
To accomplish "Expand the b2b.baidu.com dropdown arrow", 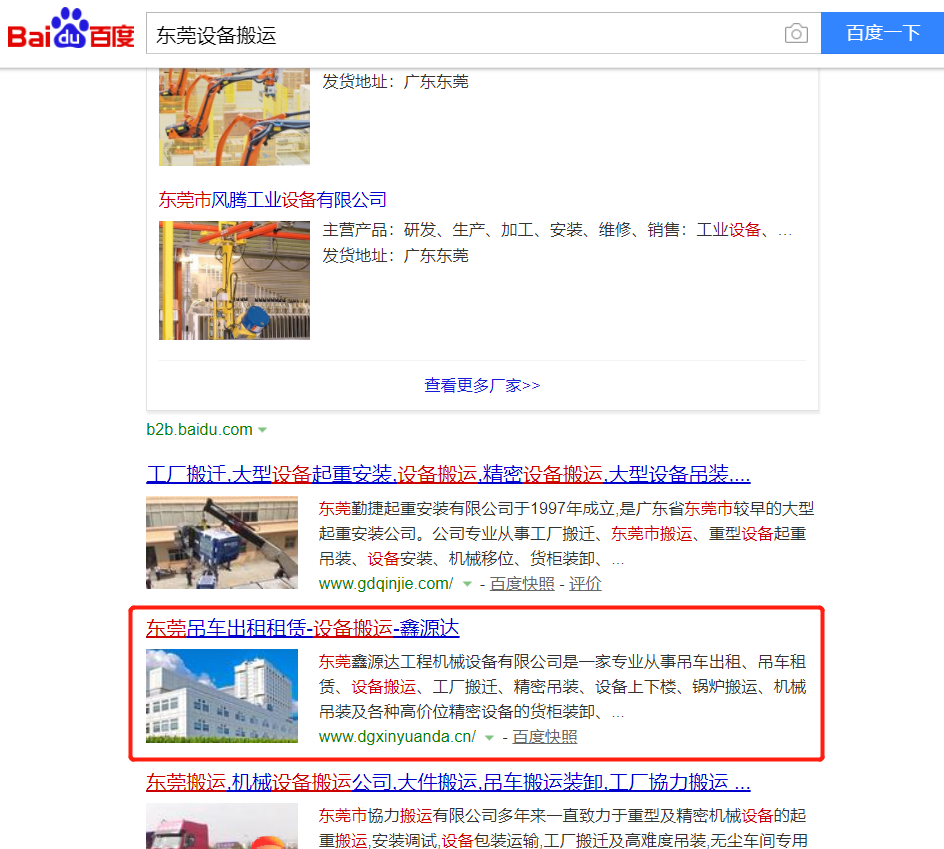I will 262,430.
